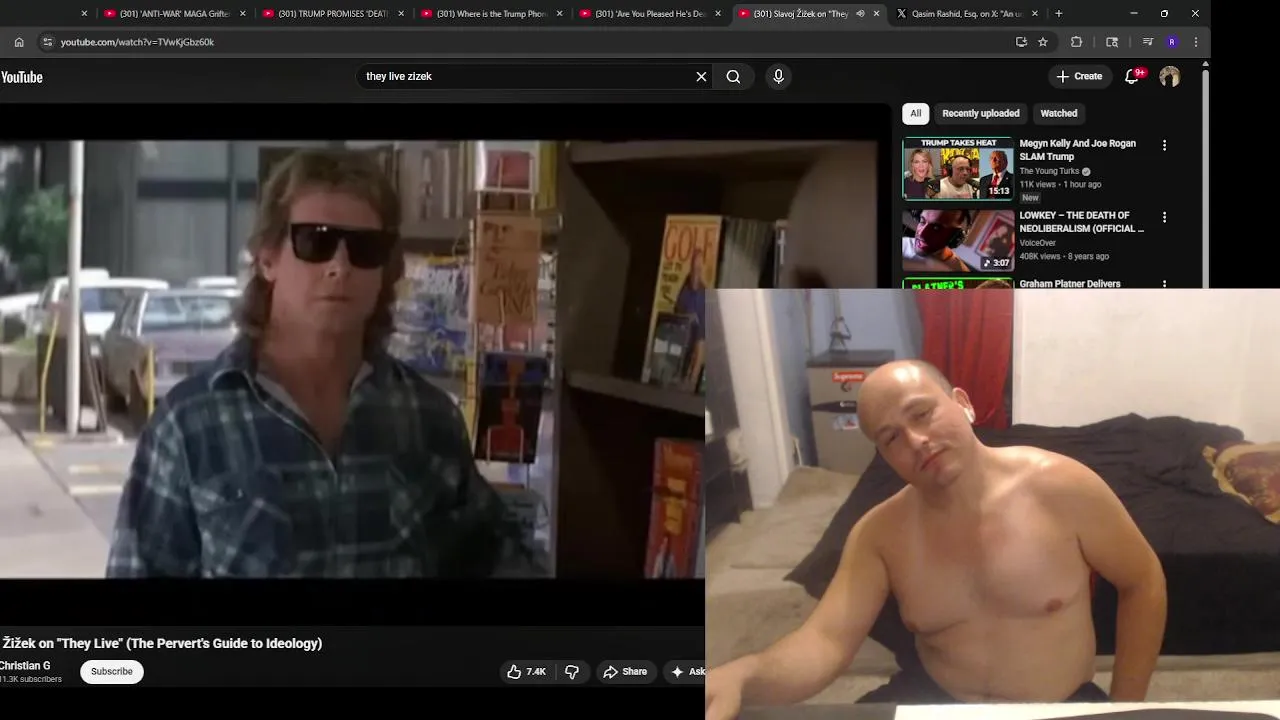
Task: Click the Create button
Action: point(1079,77)
